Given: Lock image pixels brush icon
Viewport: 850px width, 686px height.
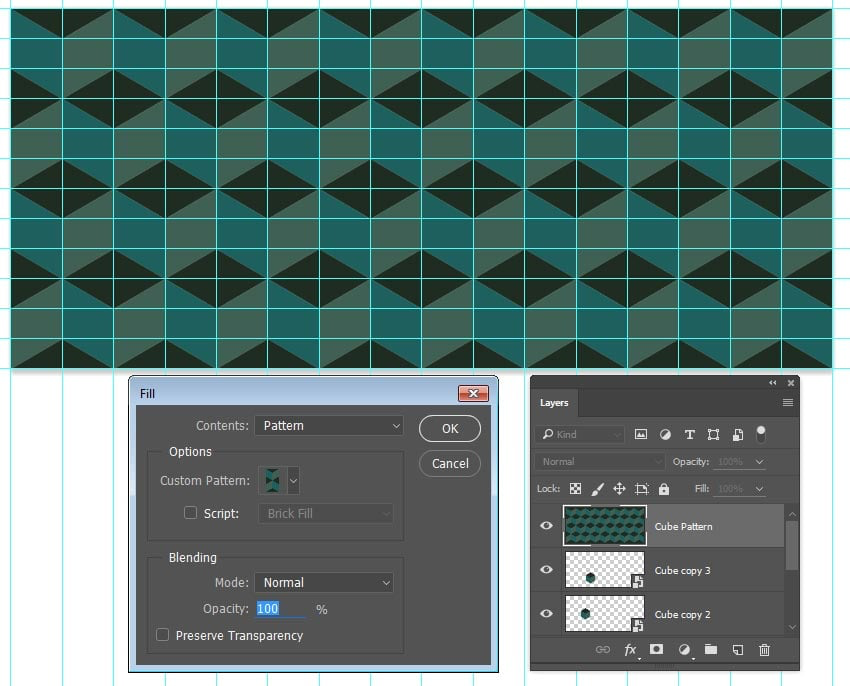Looking at the screenshot, I should (597, 489).
